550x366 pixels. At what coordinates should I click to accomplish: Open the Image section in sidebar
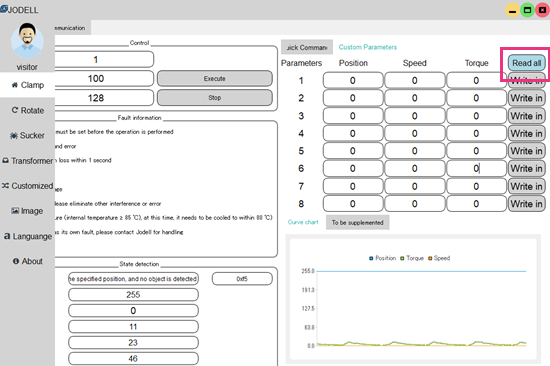[x=27, y=211]
